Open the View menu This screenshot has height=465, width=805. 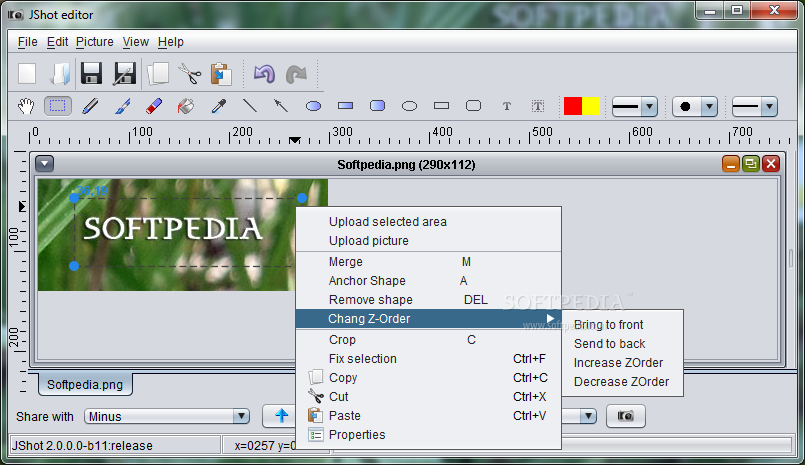pos(136,42)
